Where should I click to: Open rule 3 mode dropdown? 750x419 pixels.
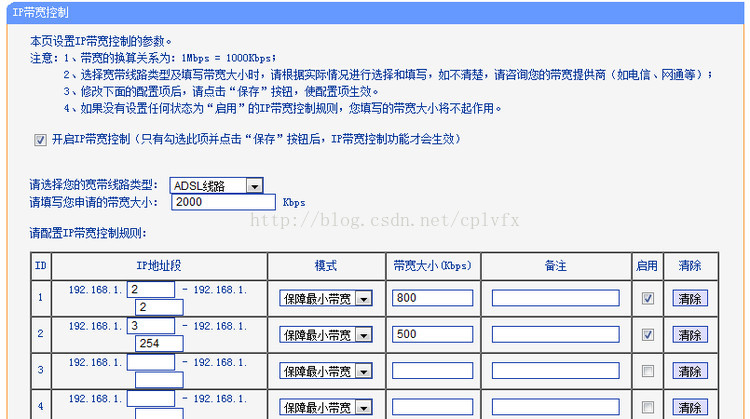tap(326, 371)
